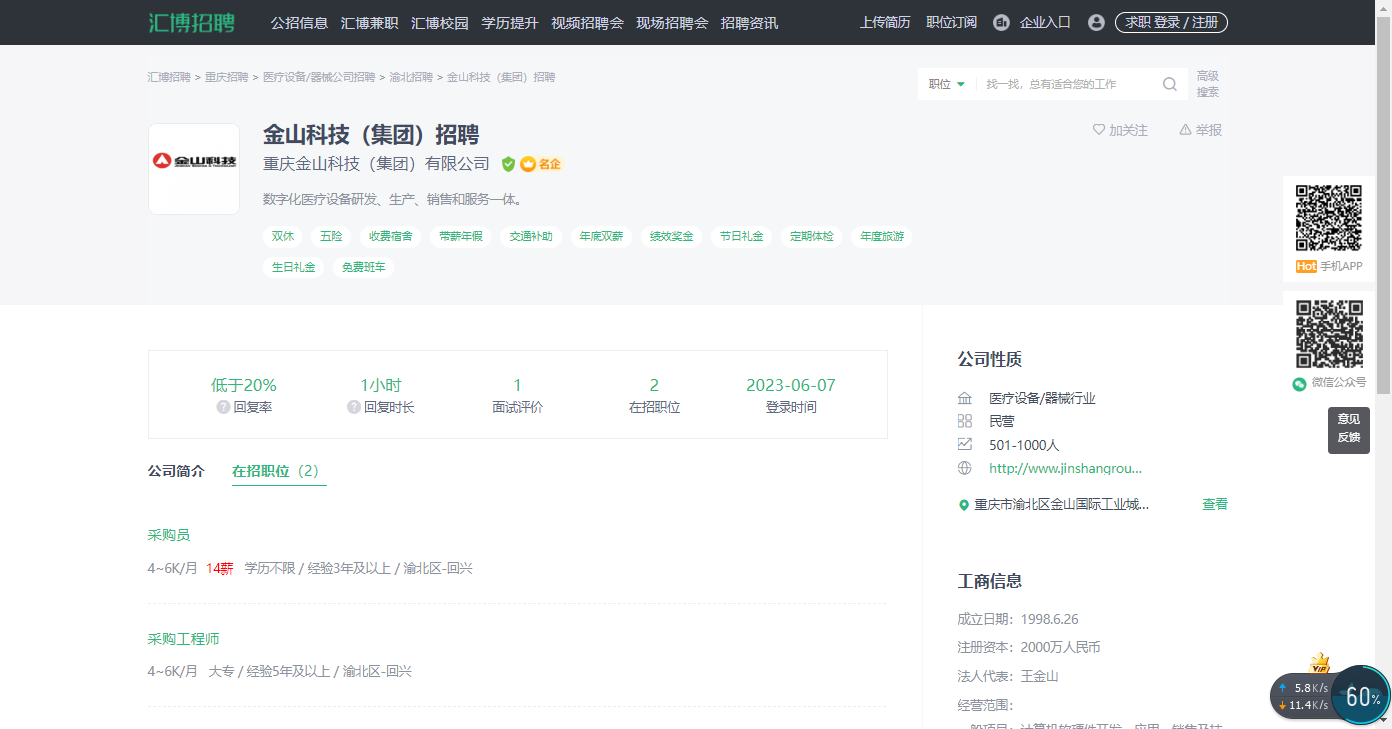Click 重庆招聘 in the breadcrumb

coord(226,77)
